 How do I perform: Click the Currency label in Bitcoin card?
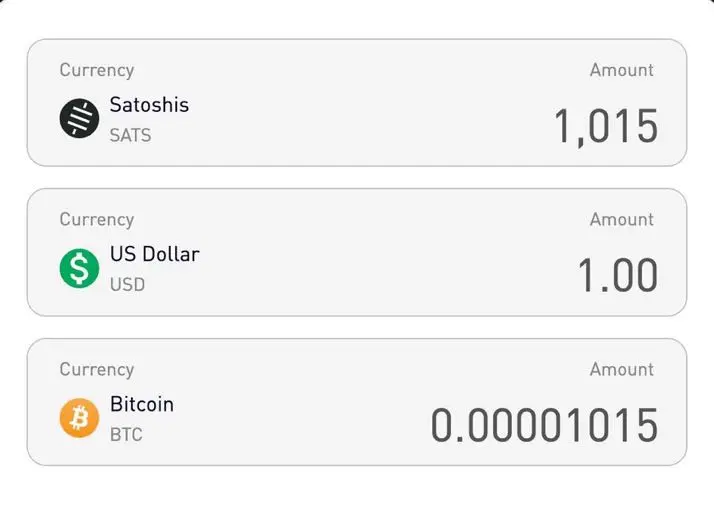click(97, 369)
